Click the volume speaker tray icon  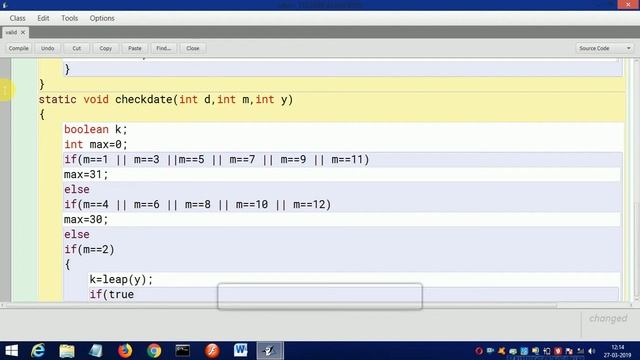pyautogui.click(x=592, y=351)
